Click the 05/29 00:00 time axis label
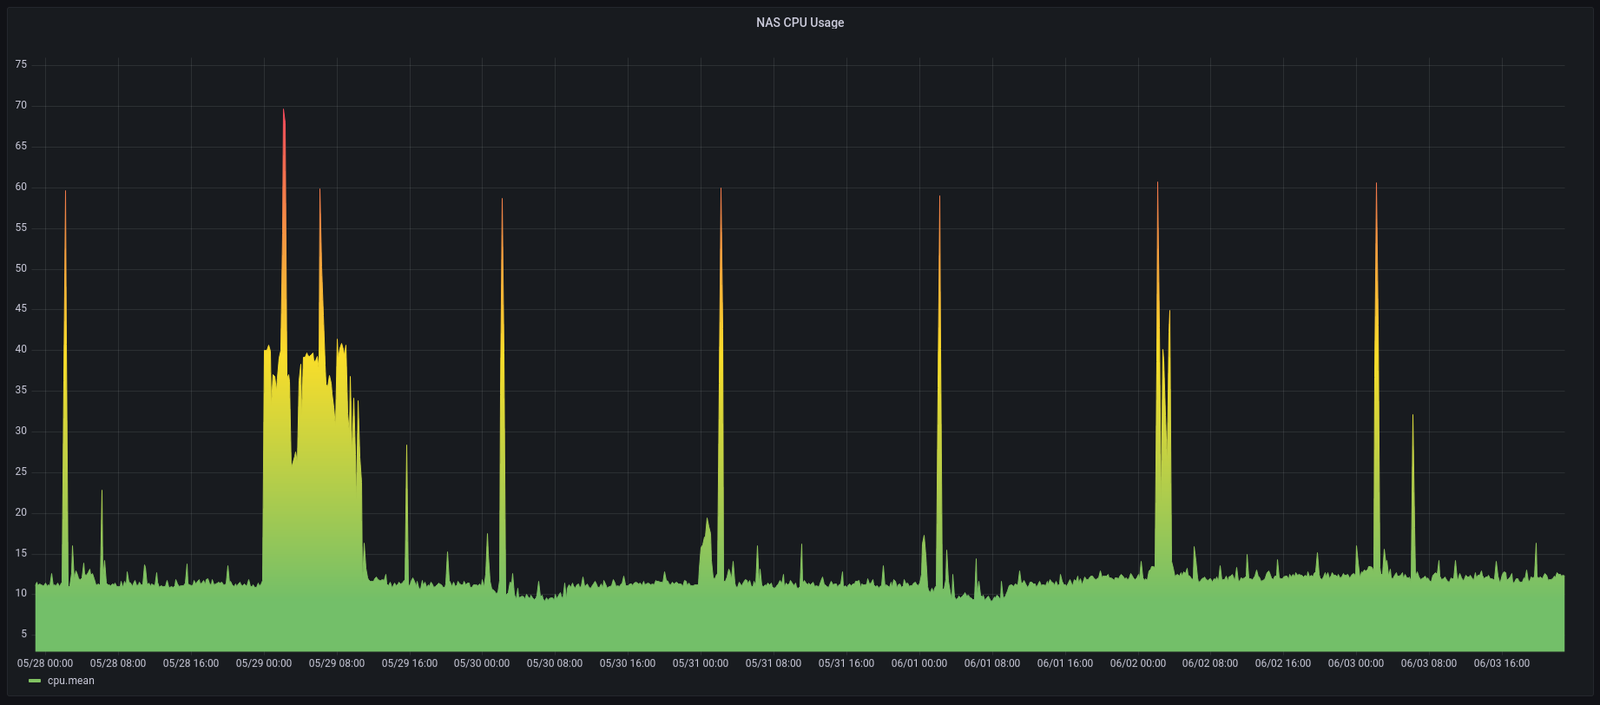This screenshot has height=705, width=1600. [x=264, y=663]
